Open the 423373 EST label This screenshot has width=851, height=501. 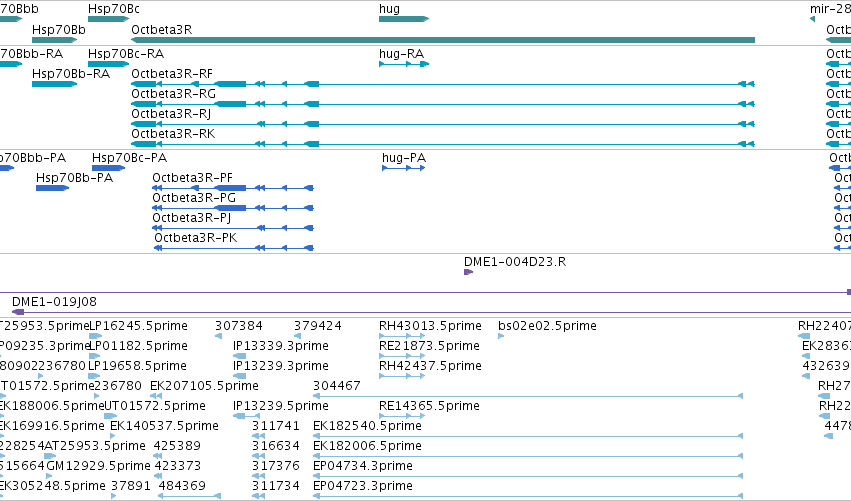(177, 466)
